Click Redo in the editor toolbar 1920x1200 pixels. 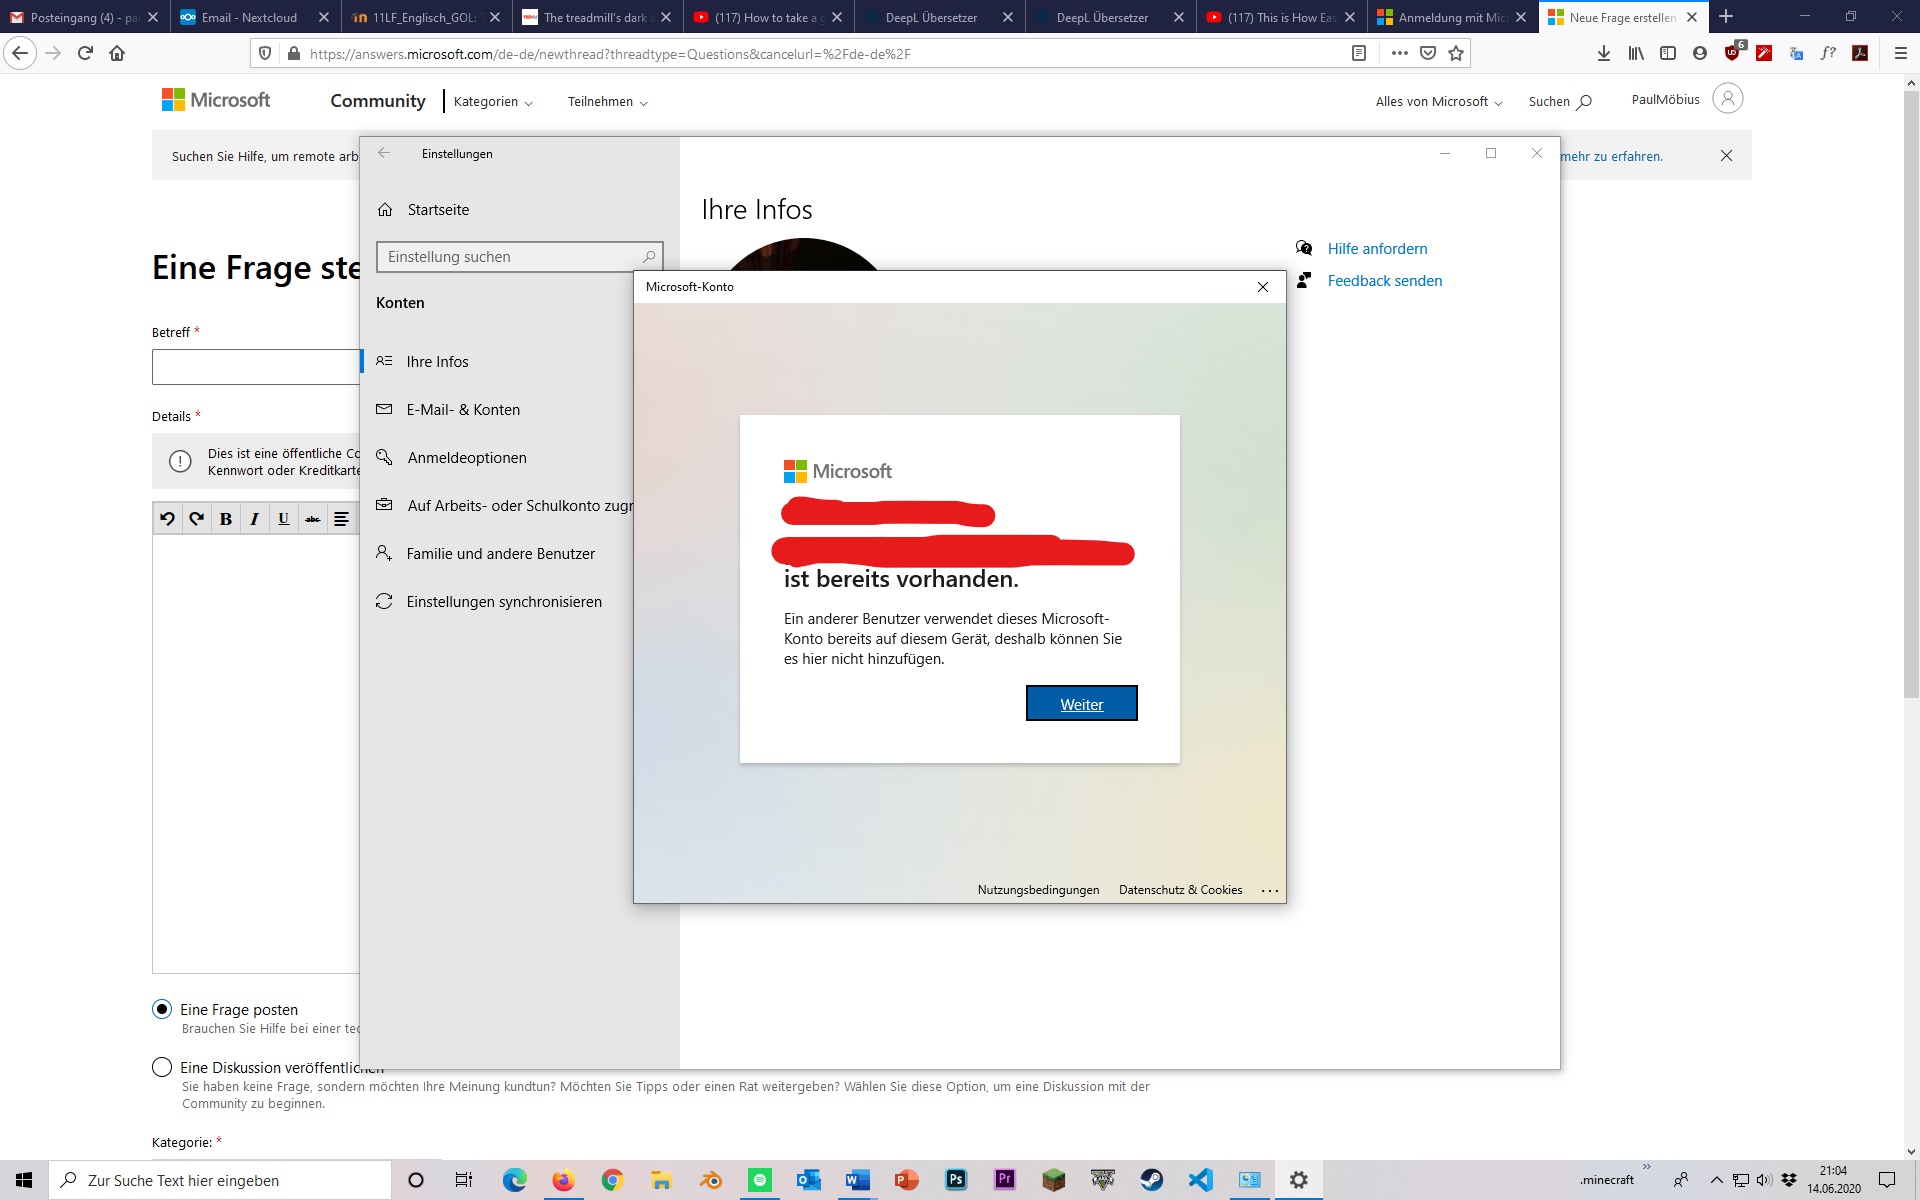pyautogui.click(x=196, y=518)
